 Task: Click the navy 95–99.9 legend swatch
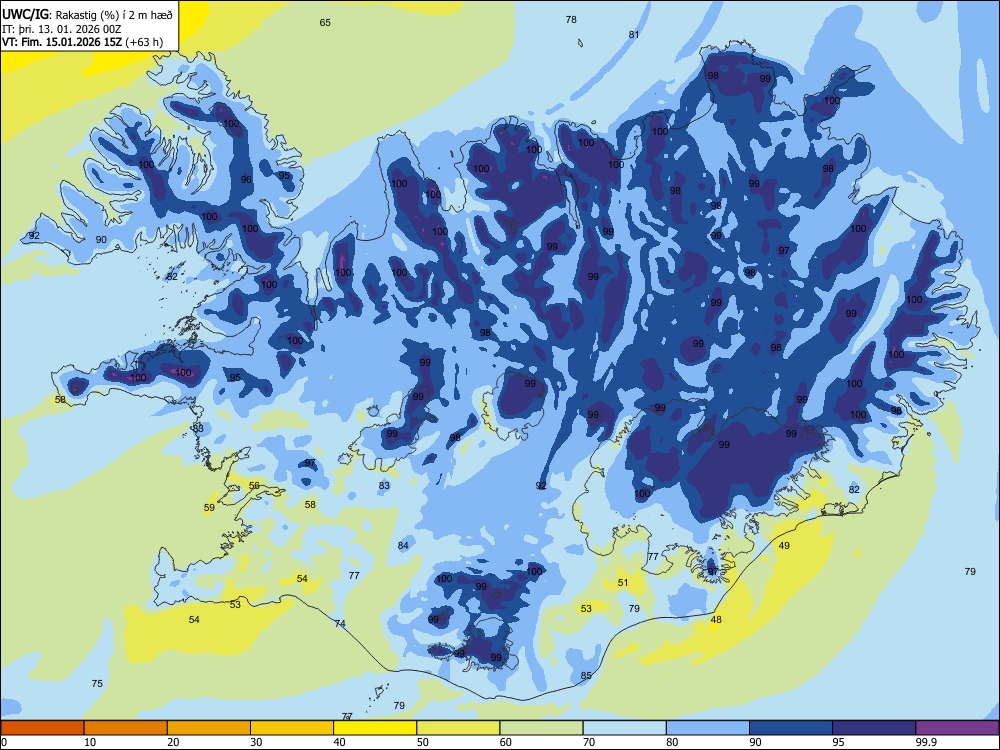874,728
